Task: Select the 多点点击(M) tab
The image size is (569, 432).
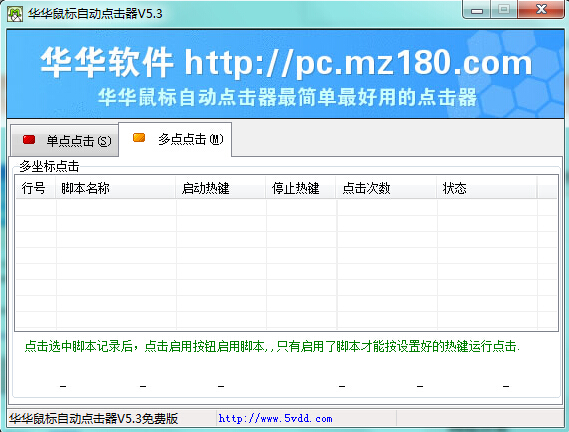Action: (175, 139)
